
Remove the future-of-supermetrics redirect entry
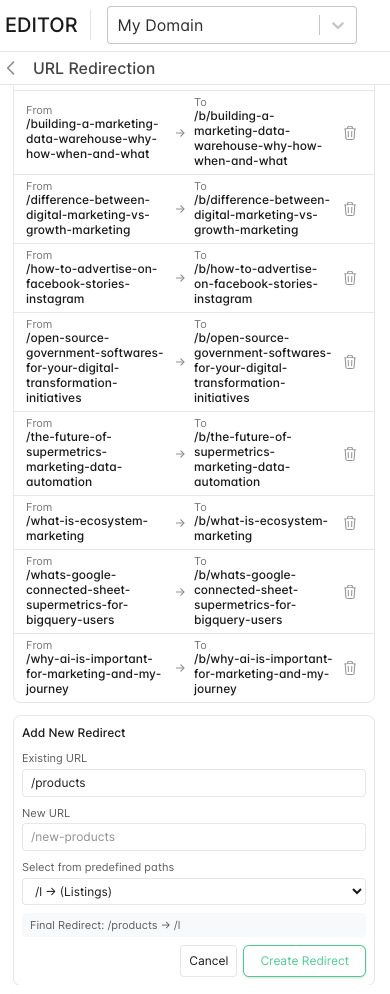pos(349,454)
